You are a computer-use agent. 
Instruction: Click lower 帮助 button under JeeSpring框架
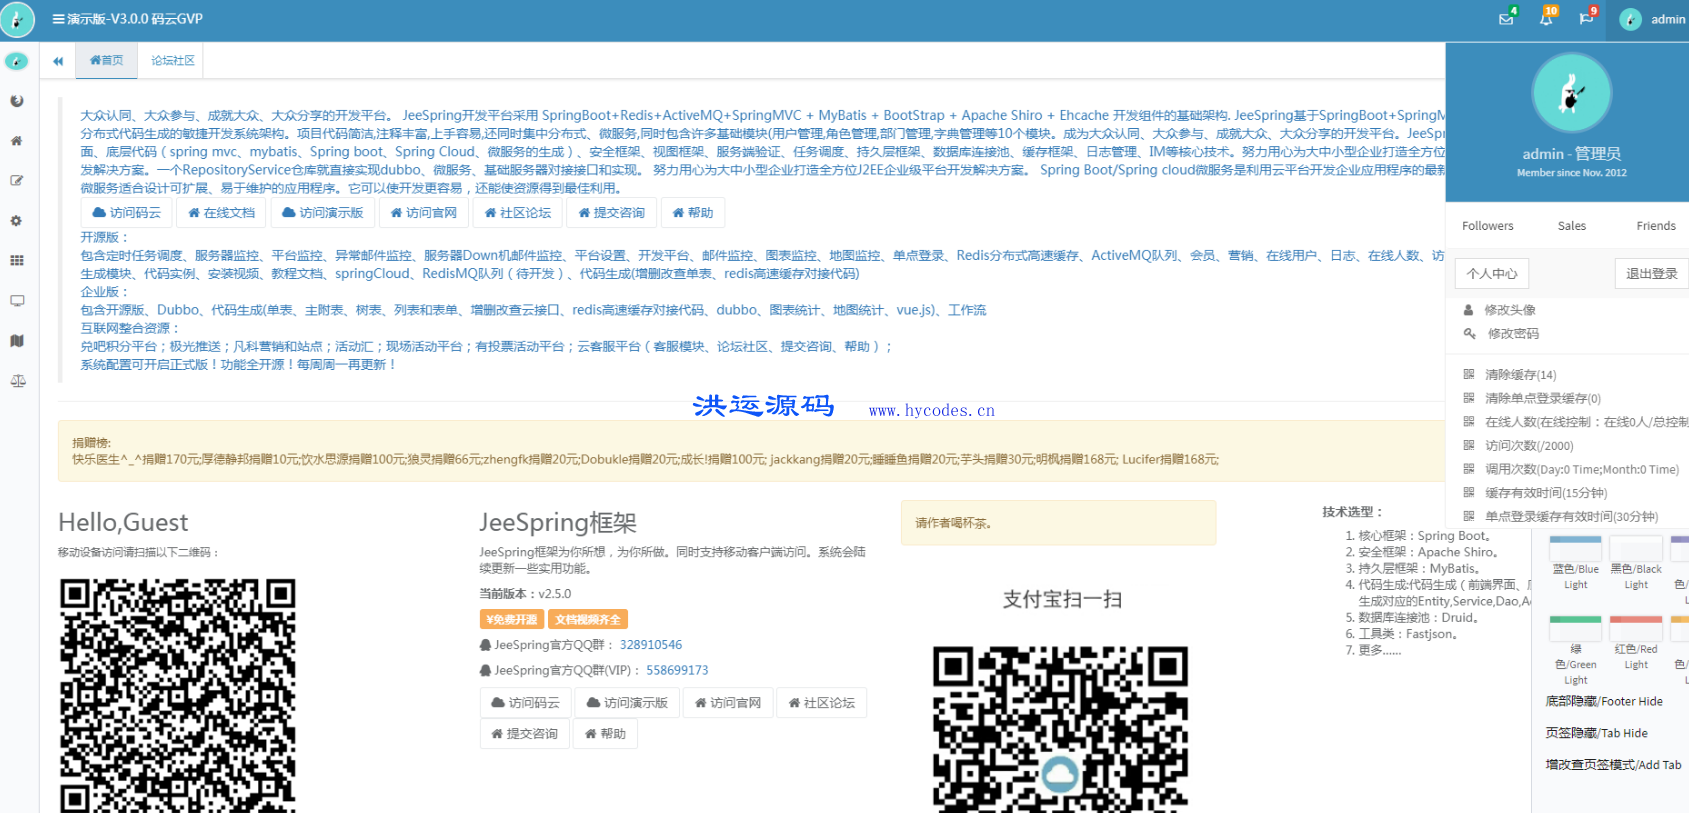point(605,734)
